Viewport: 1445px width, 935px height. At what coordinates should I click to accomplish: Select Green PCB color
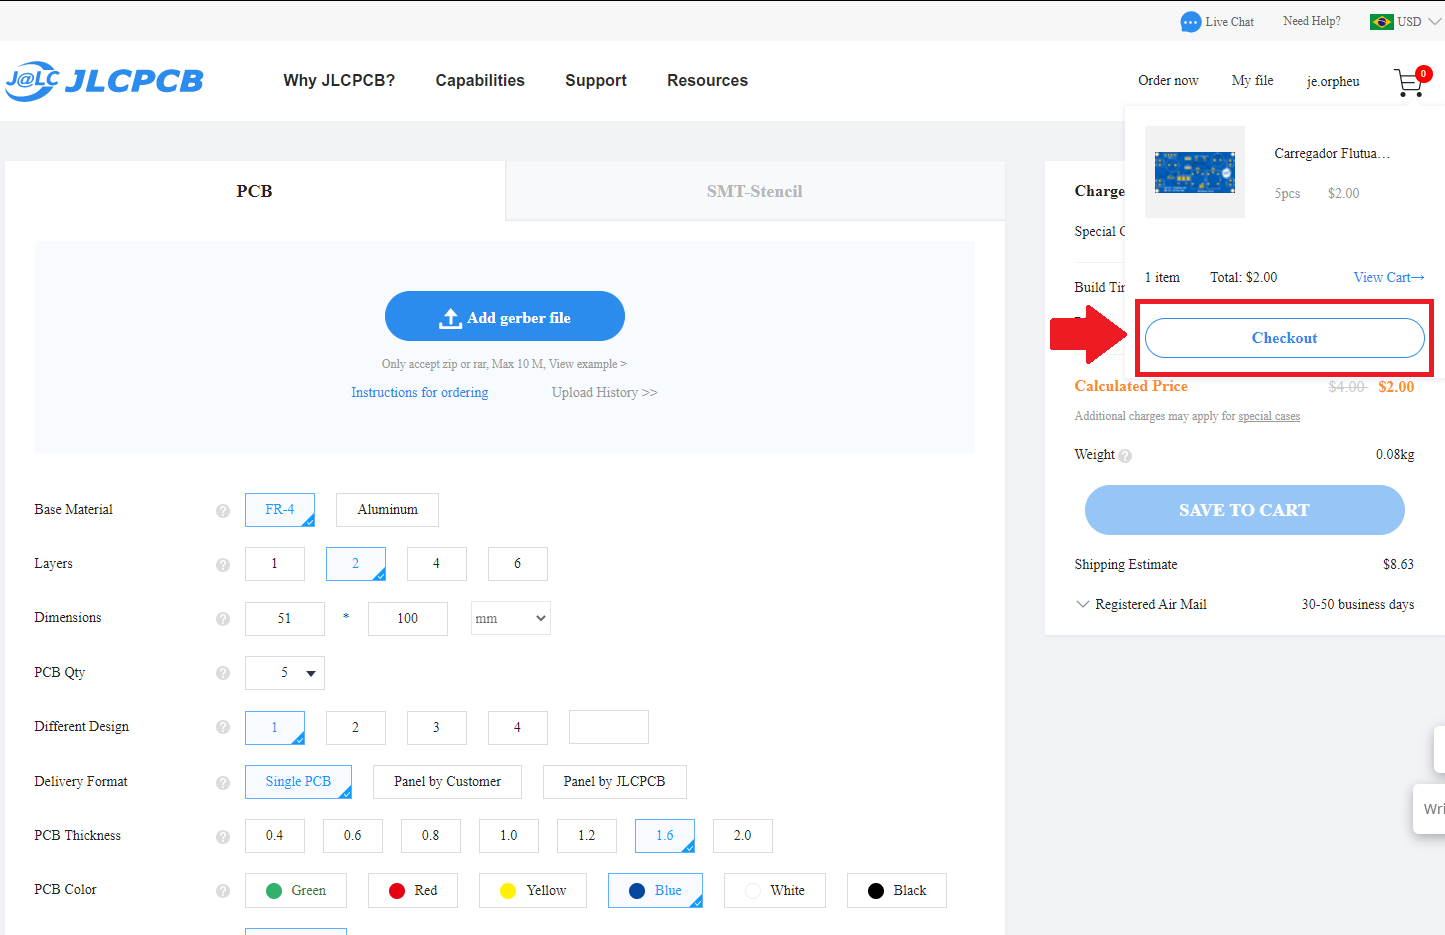coord(296,891)
